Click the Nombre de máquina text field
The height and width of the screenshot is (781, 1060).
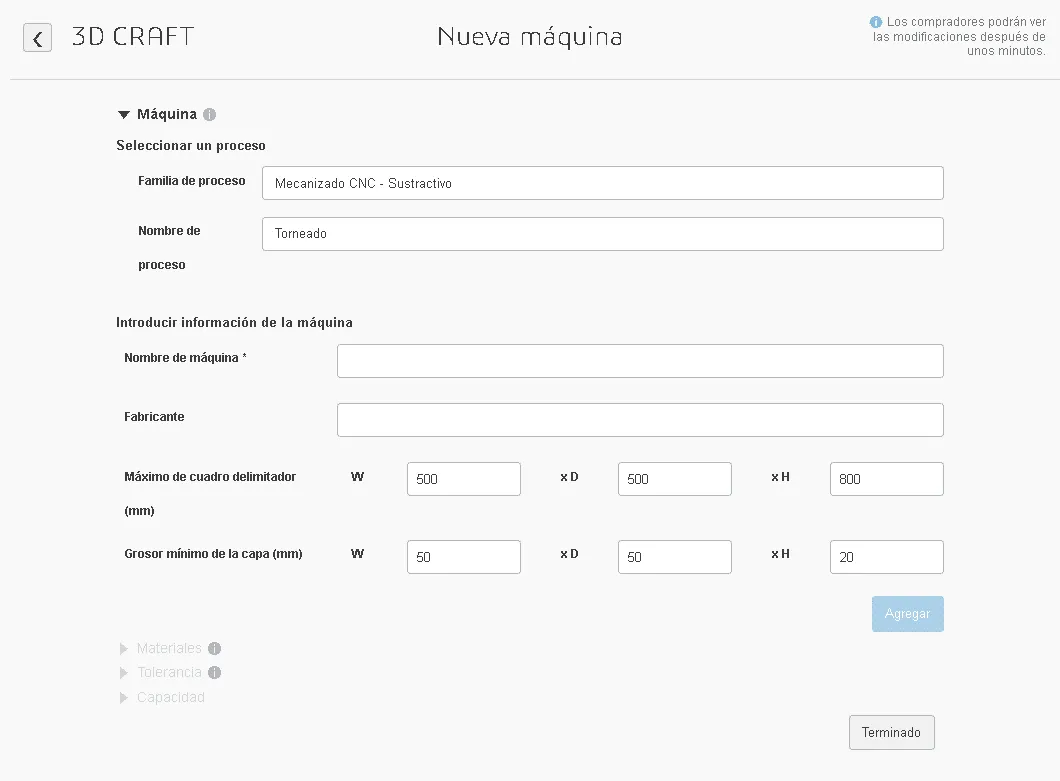tap(639, 361)
